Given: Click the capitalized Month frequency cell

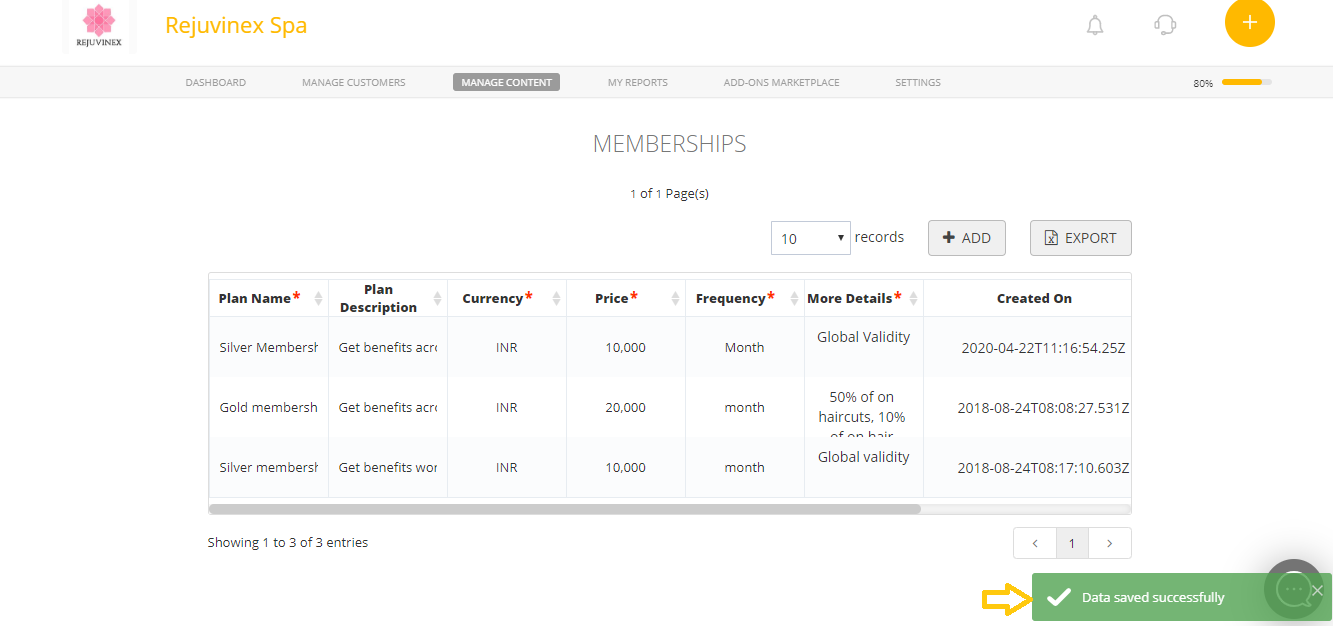Looking at the screenshot, I should click(x=745, y=347).
